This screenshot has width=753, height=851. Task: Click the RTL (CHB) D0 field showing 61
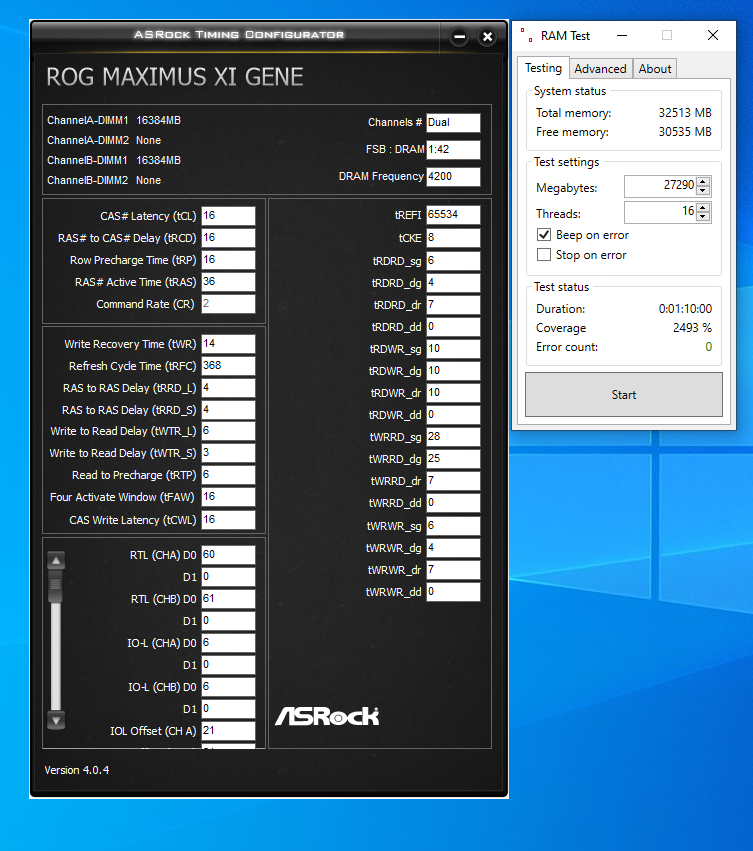pyautogui.click(x=228, y=599)
